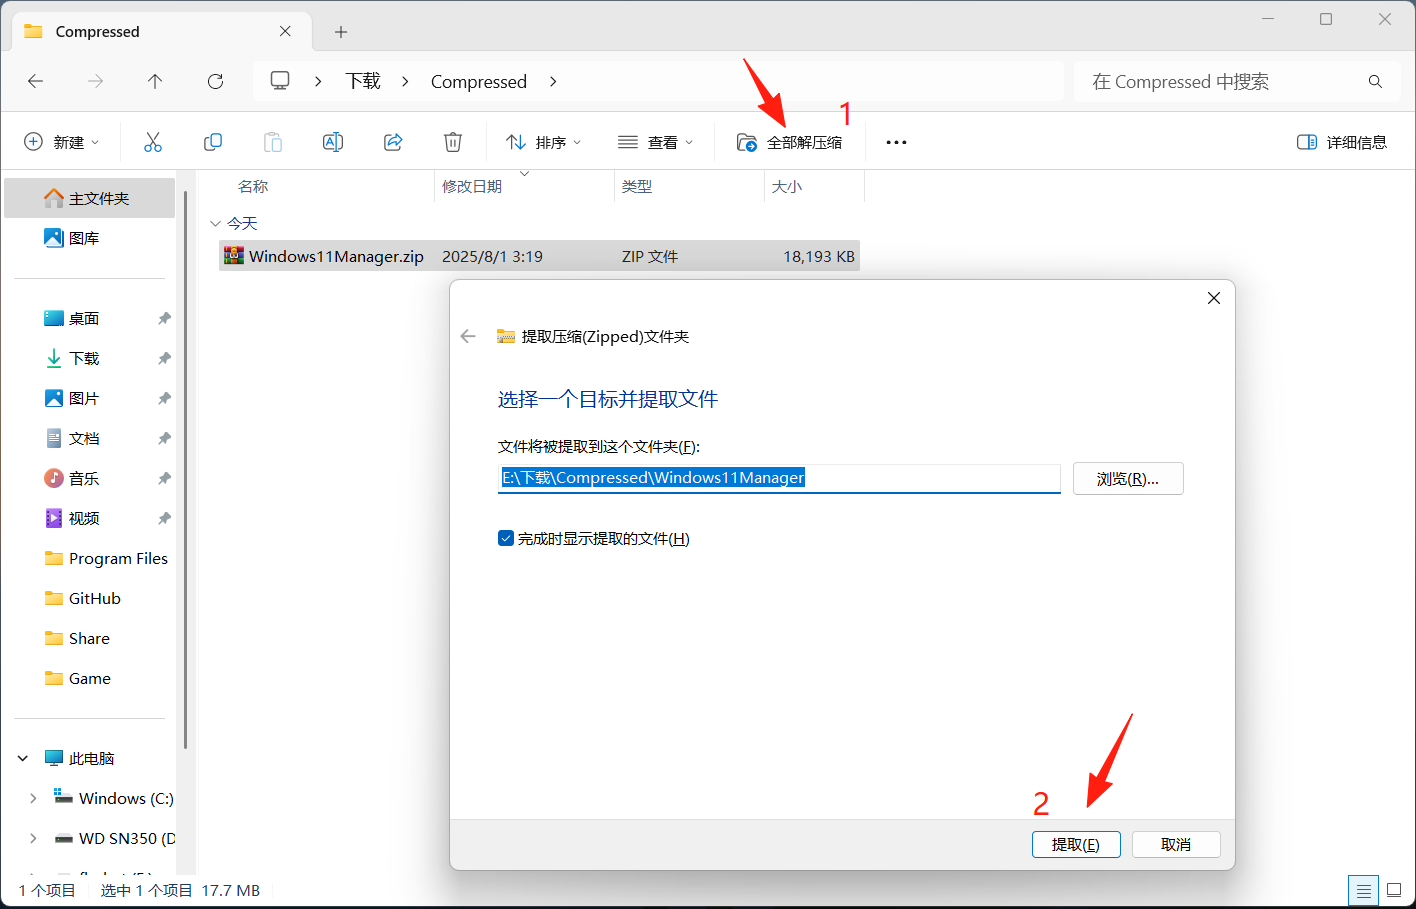Open the more options ellipsis menu
This screenshot has width=1416, height=909.
(x=896, y=142)
